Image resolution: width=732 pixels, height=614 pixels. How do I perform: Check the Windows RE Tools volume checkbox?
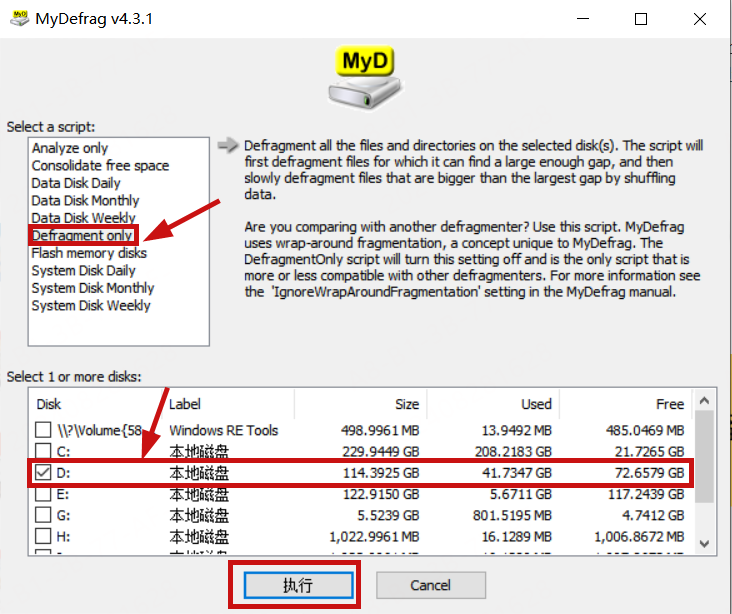43,430
